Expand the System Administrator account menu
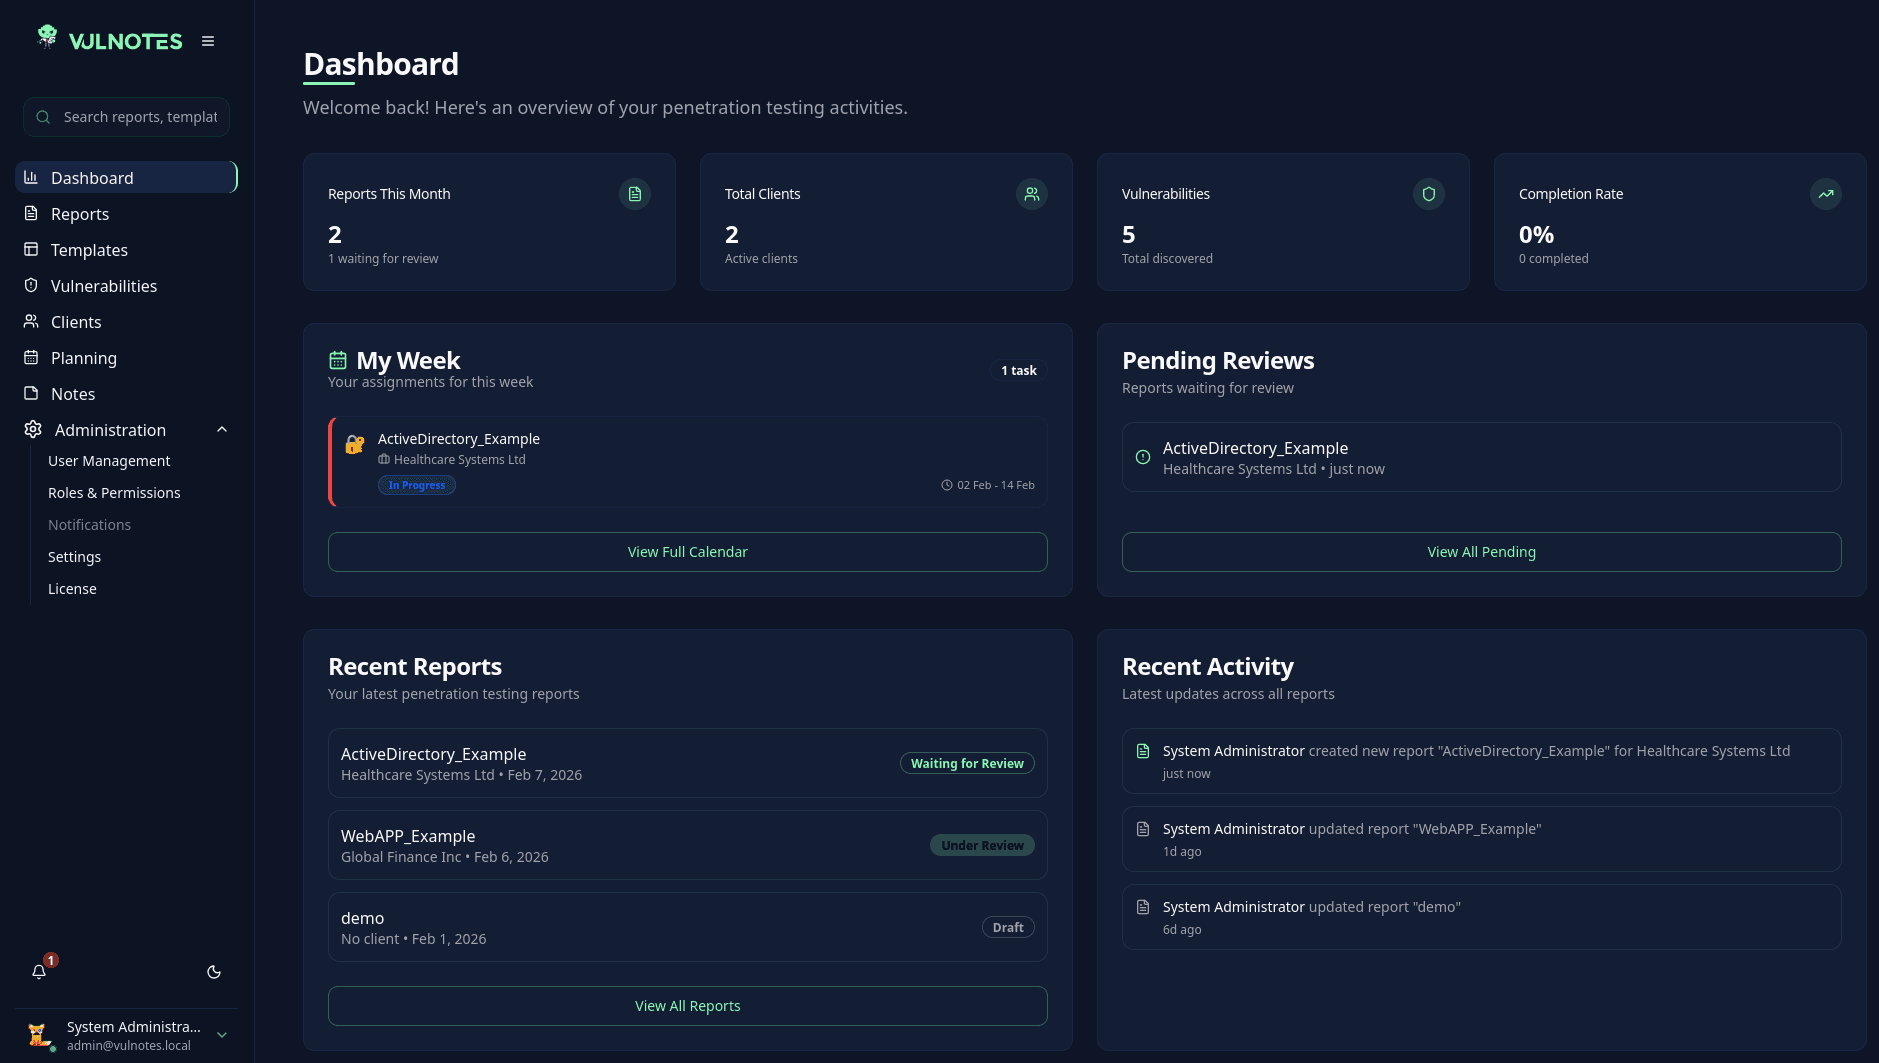 221,1034
